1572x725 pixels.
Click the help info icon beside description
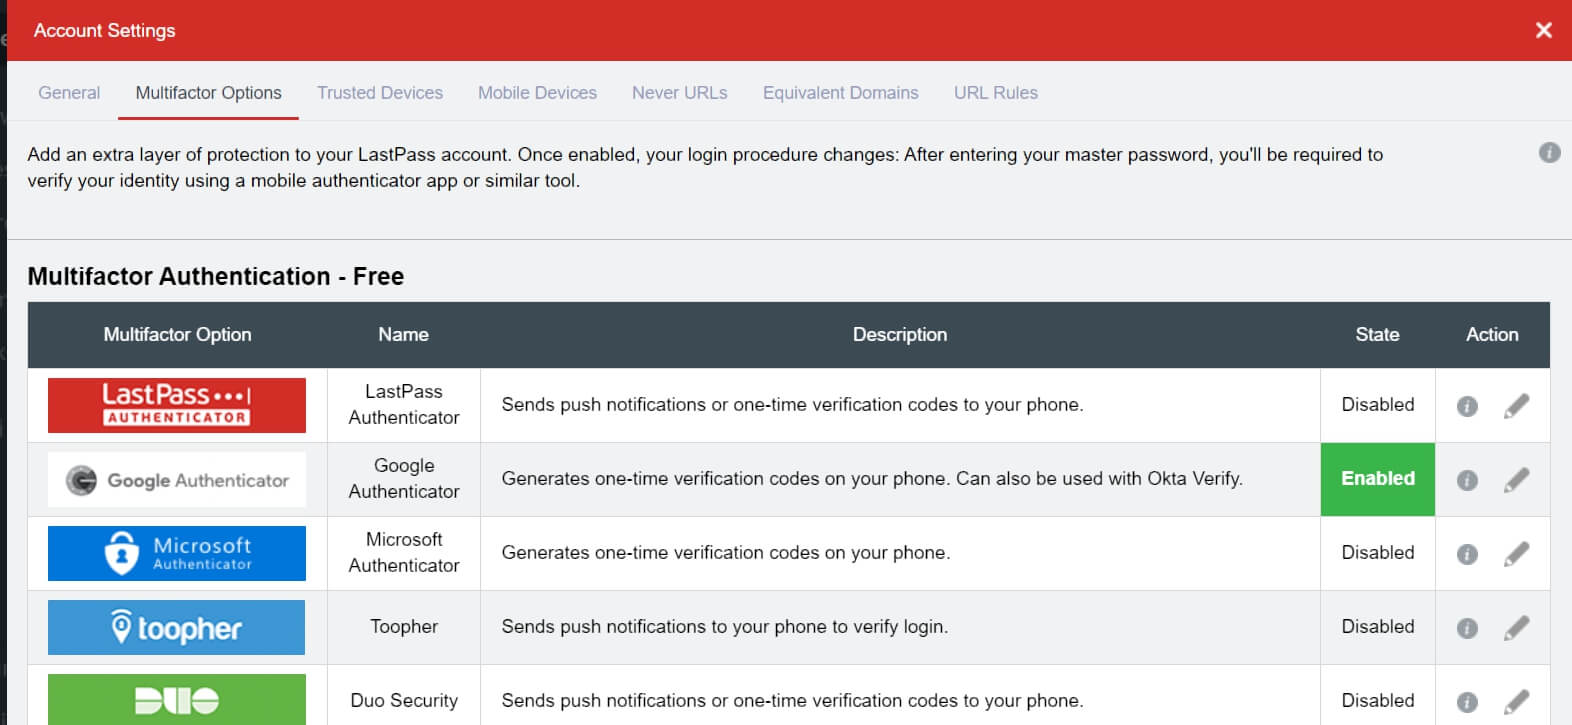[1549, 153]
